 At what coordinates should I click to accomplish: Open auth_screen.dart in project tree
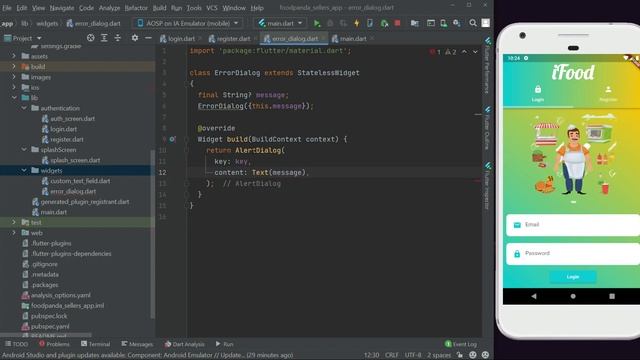tap(68, 118)
